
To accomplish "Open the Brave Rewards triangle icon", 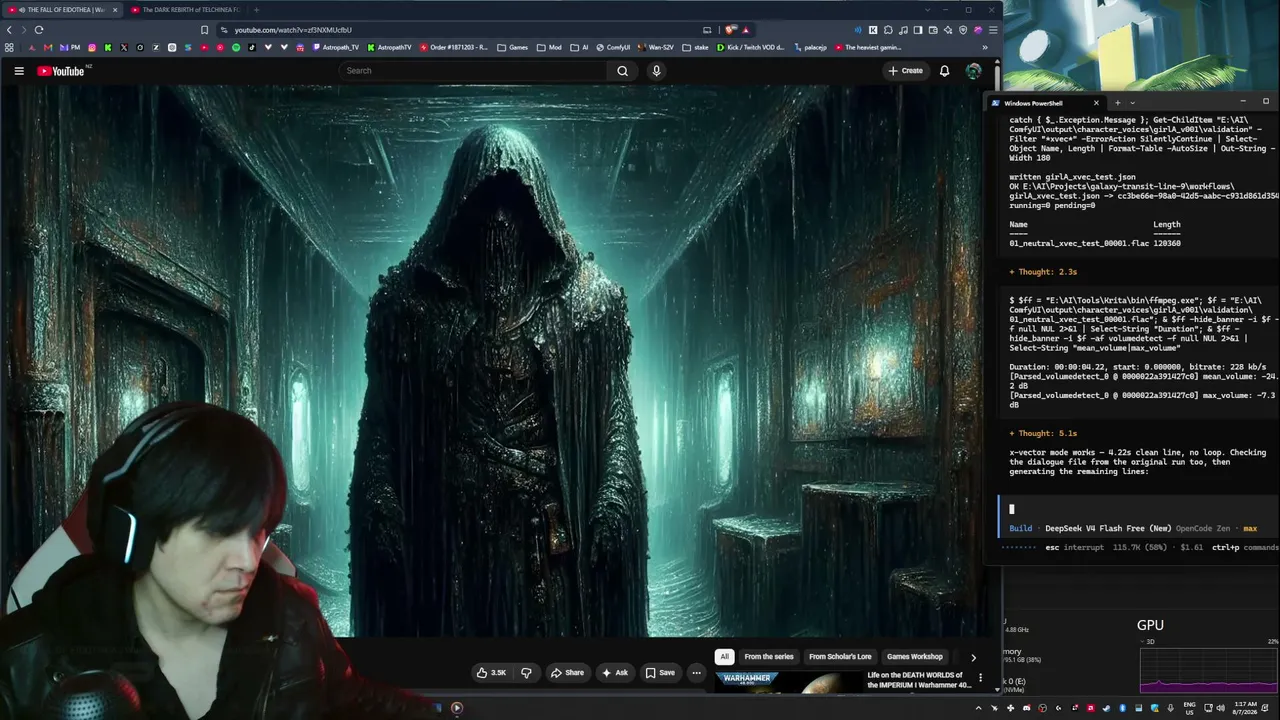I will tap(746, 30).
